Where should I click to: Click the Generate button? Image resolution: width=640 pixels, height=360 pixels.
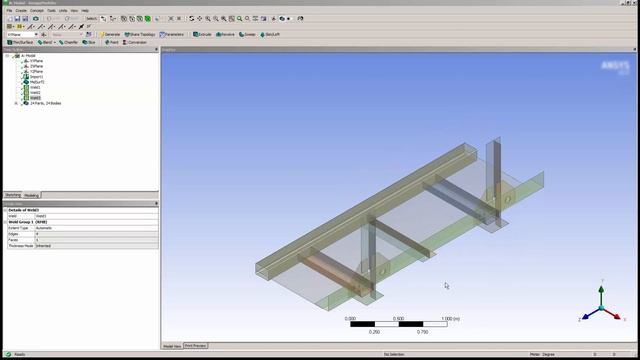point(110,35)
